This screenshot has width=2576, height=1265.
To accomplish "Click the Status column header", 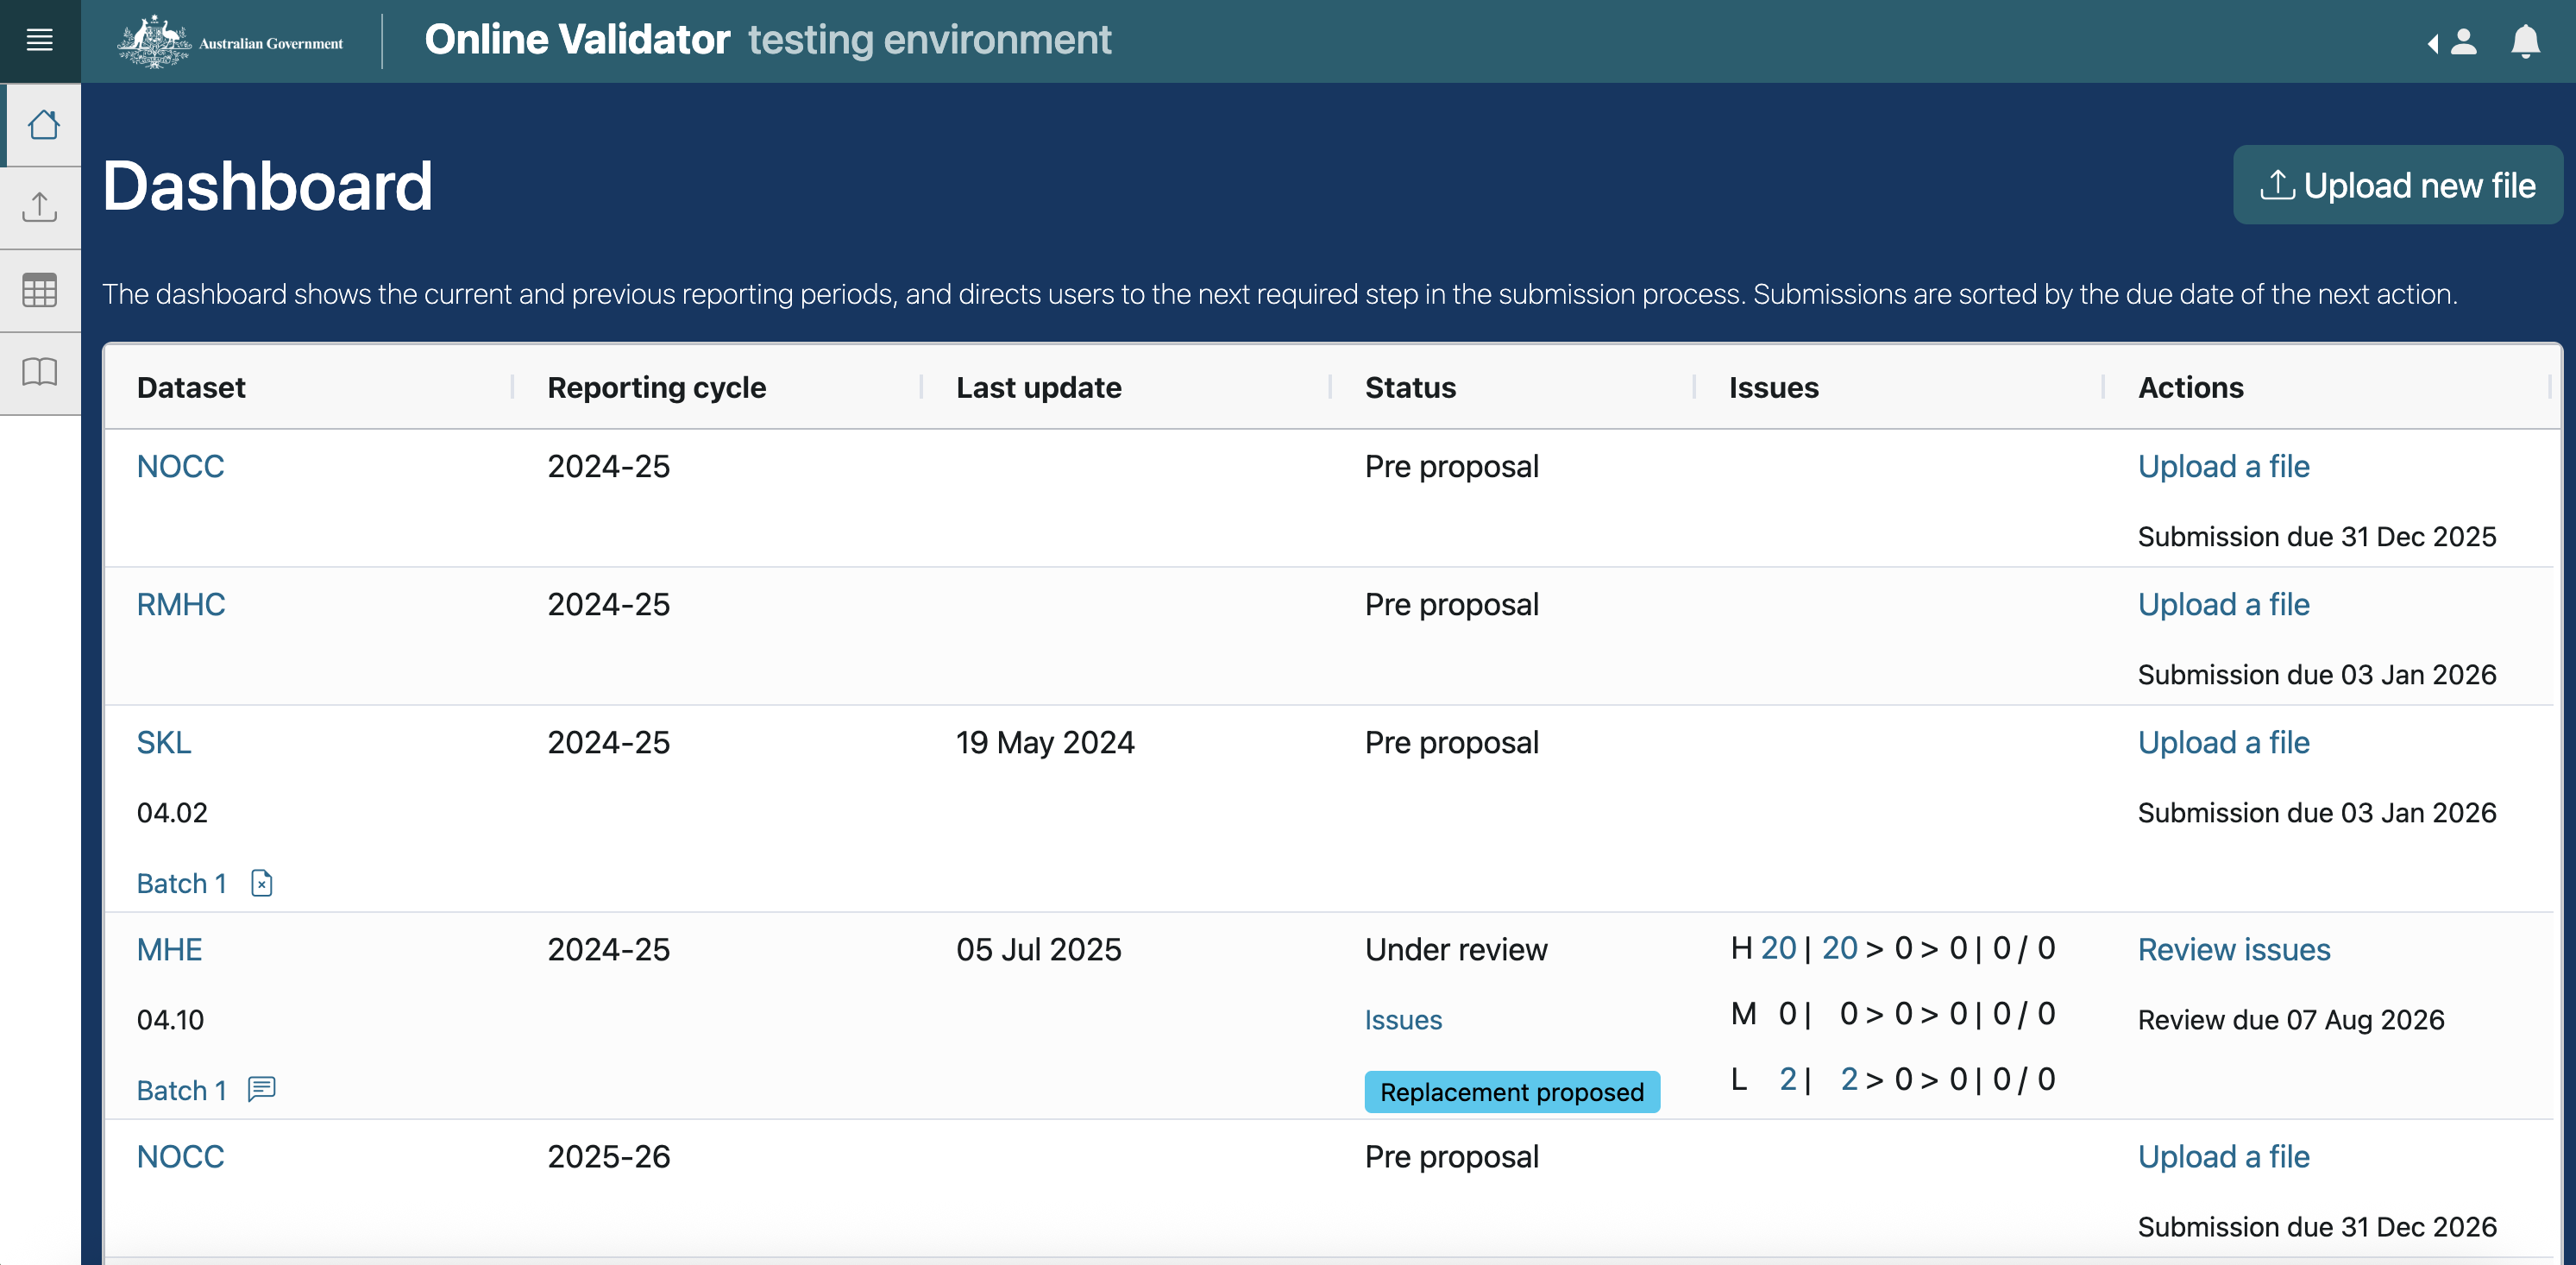I will (x=1409, y=387).
